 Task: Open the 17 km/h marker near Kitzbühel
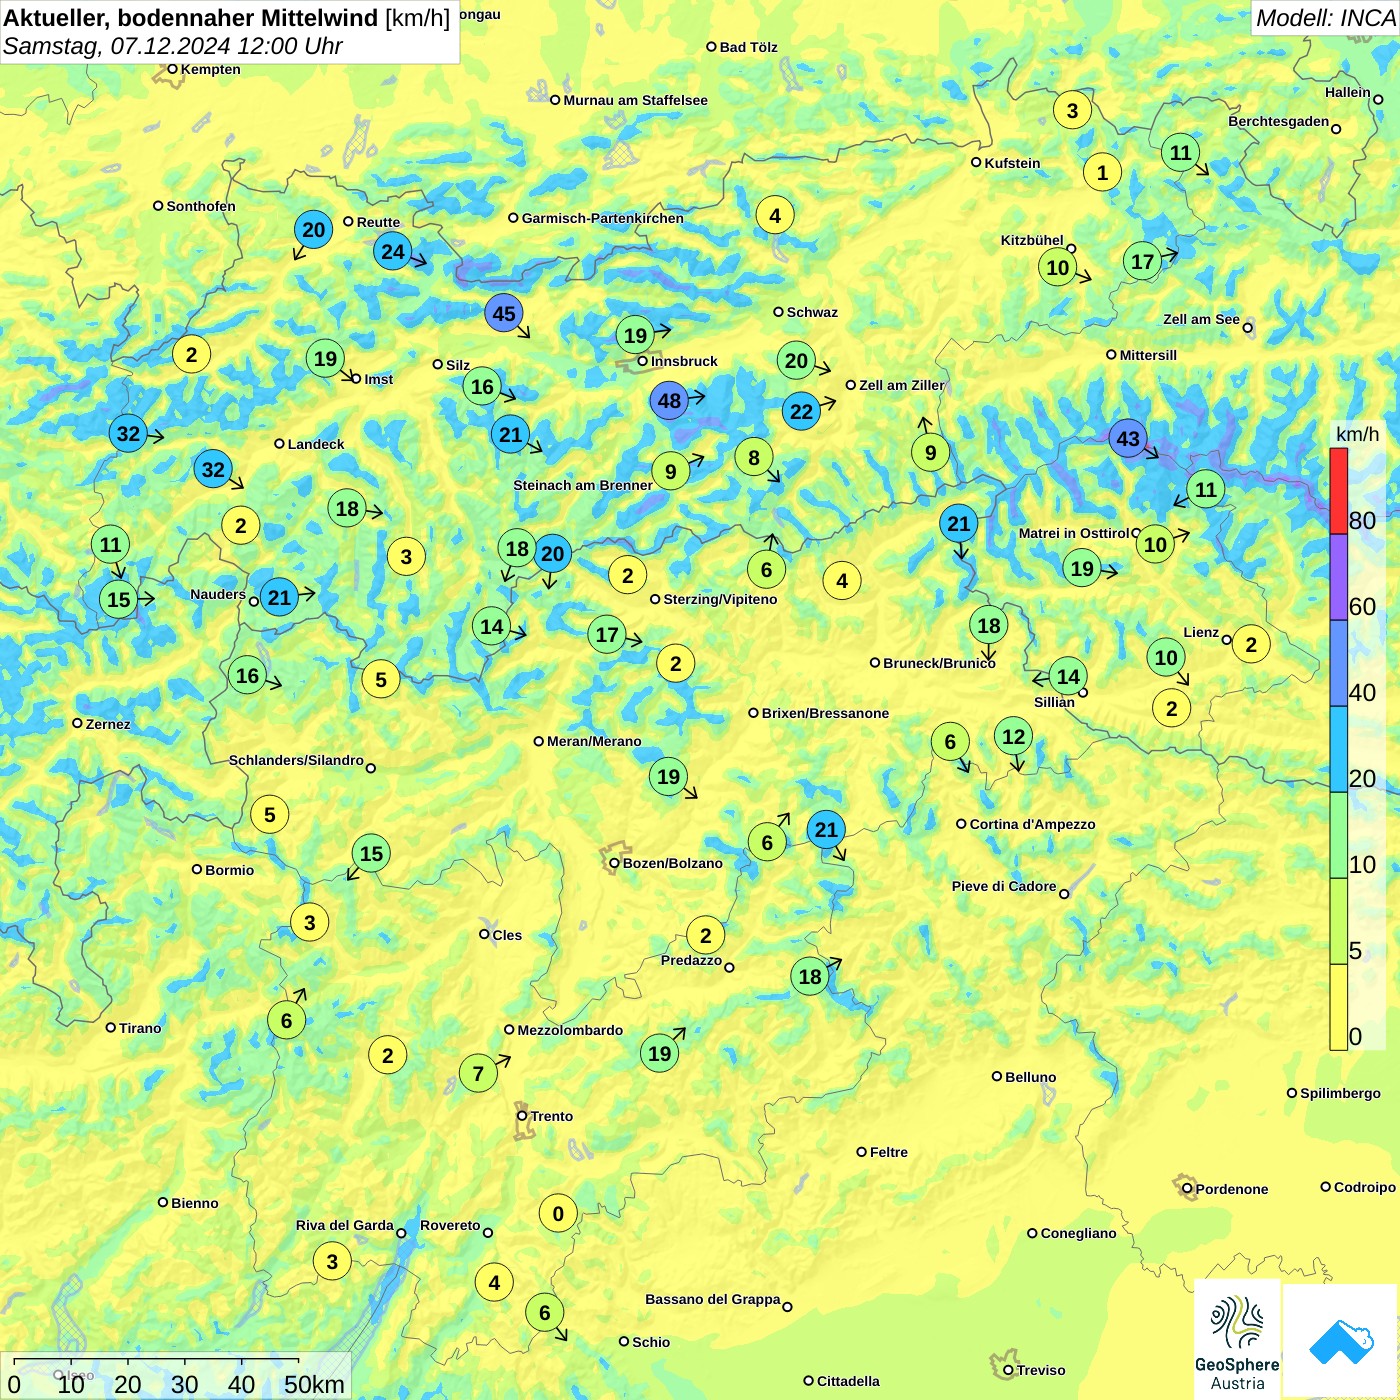[x=1142, y=262]
